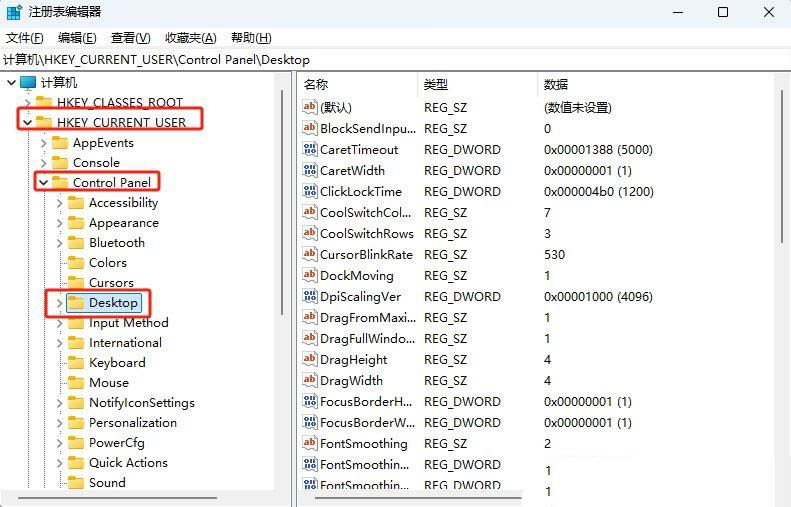Sort values by the 名称 column header
The height and width of the screenshot is (507, 791).
point(316,84)
